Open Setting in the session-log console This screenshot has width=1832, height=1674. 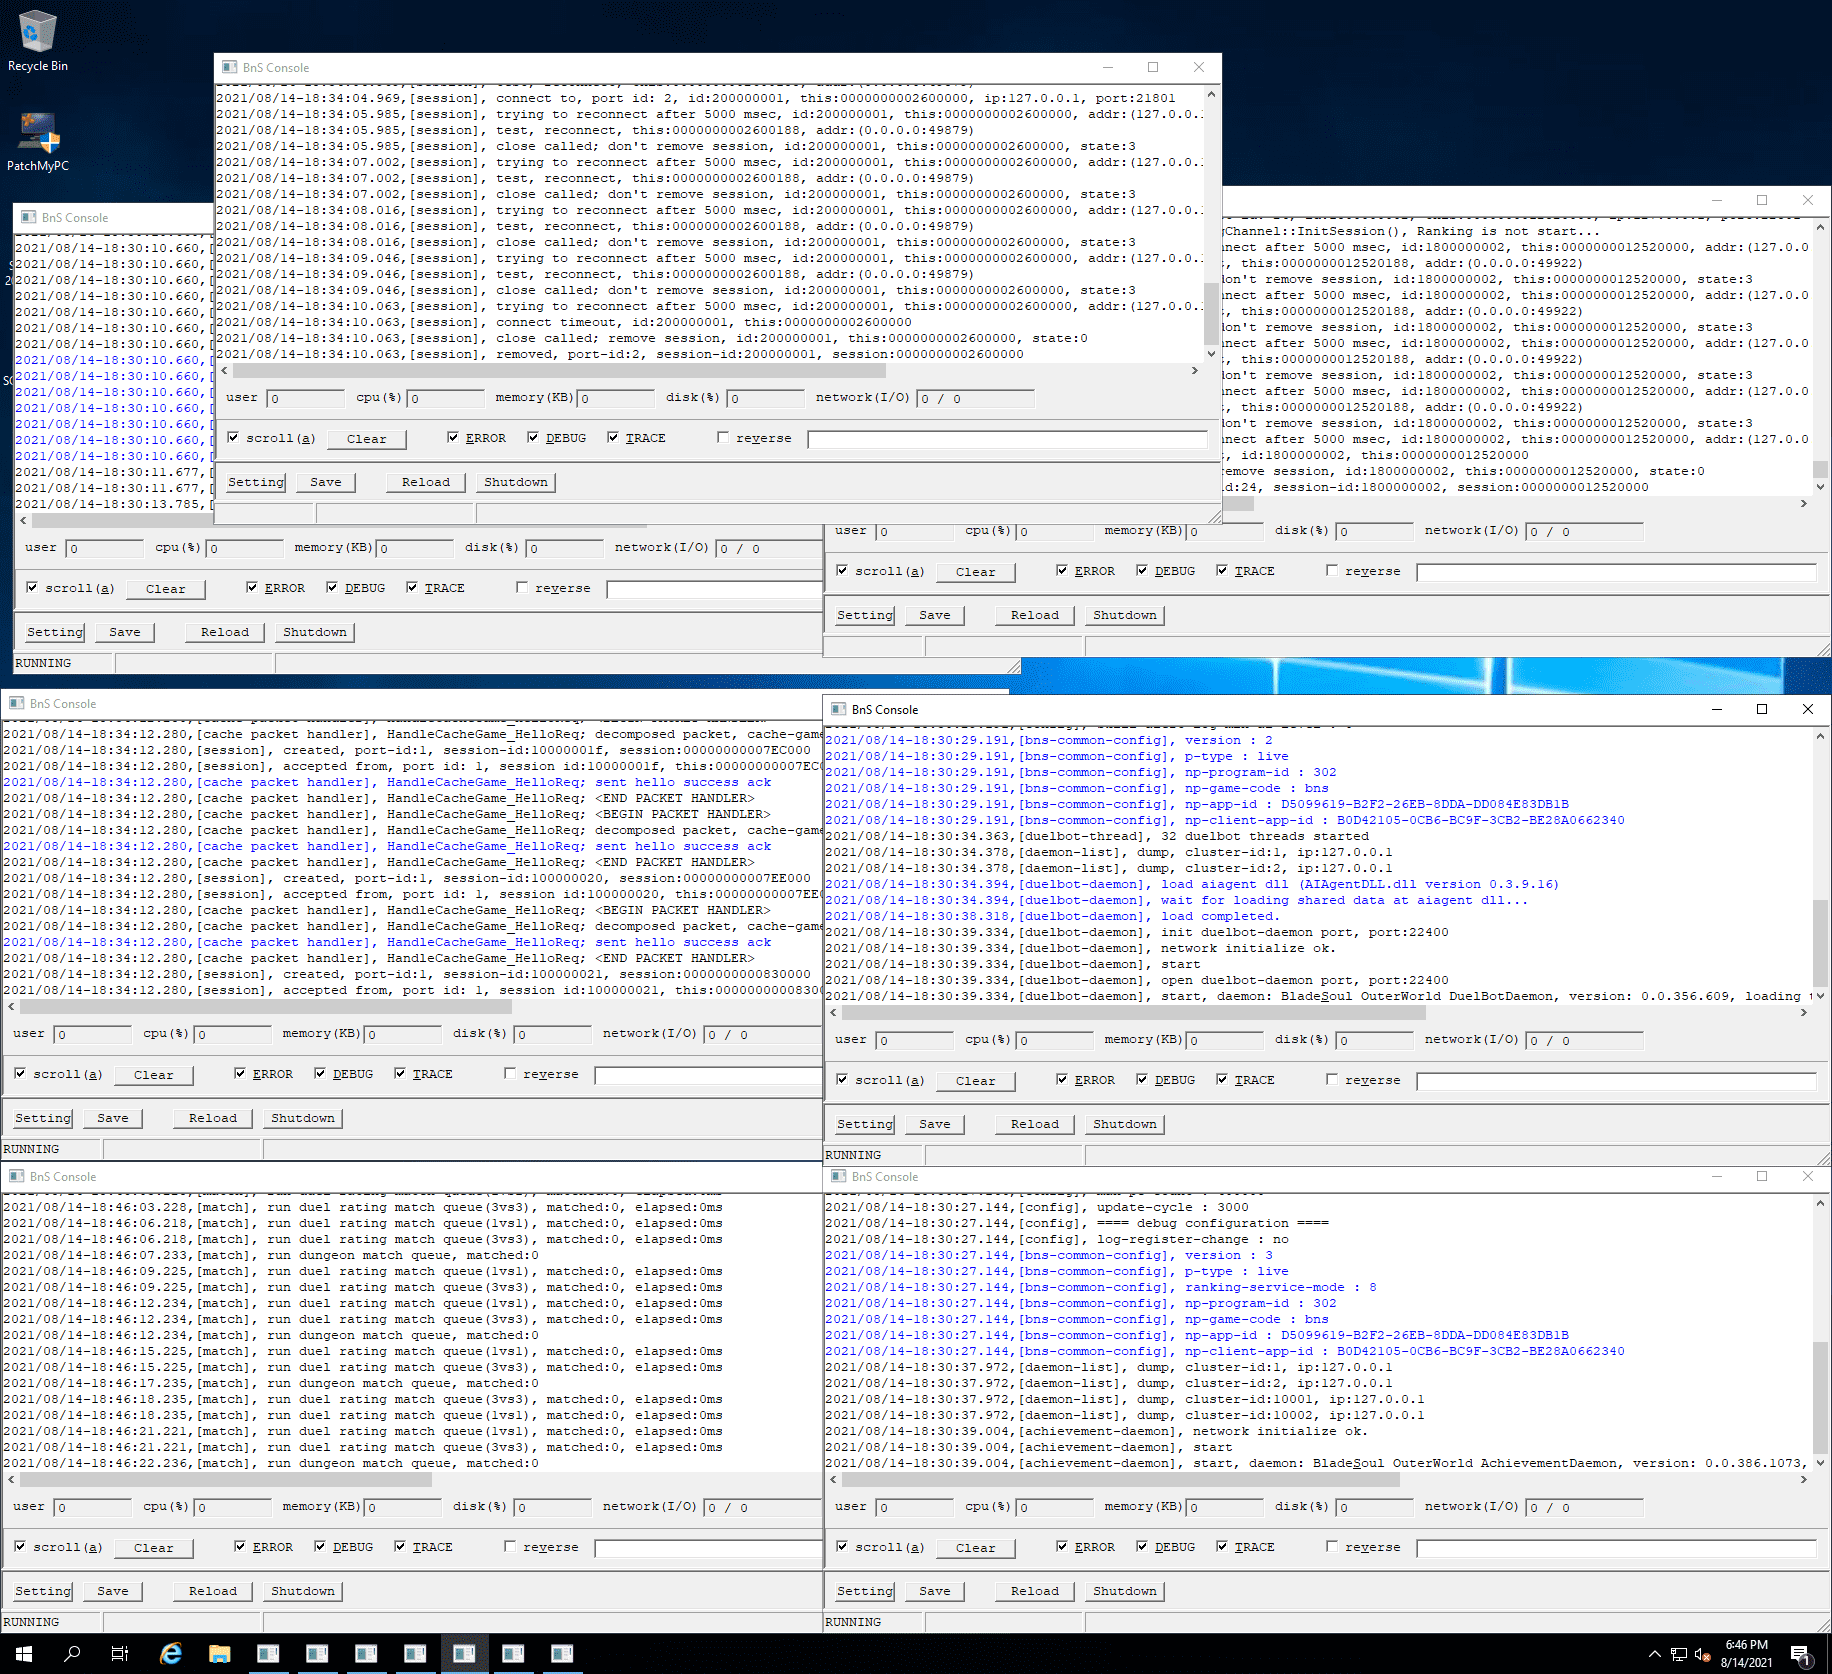coord(256,482)
